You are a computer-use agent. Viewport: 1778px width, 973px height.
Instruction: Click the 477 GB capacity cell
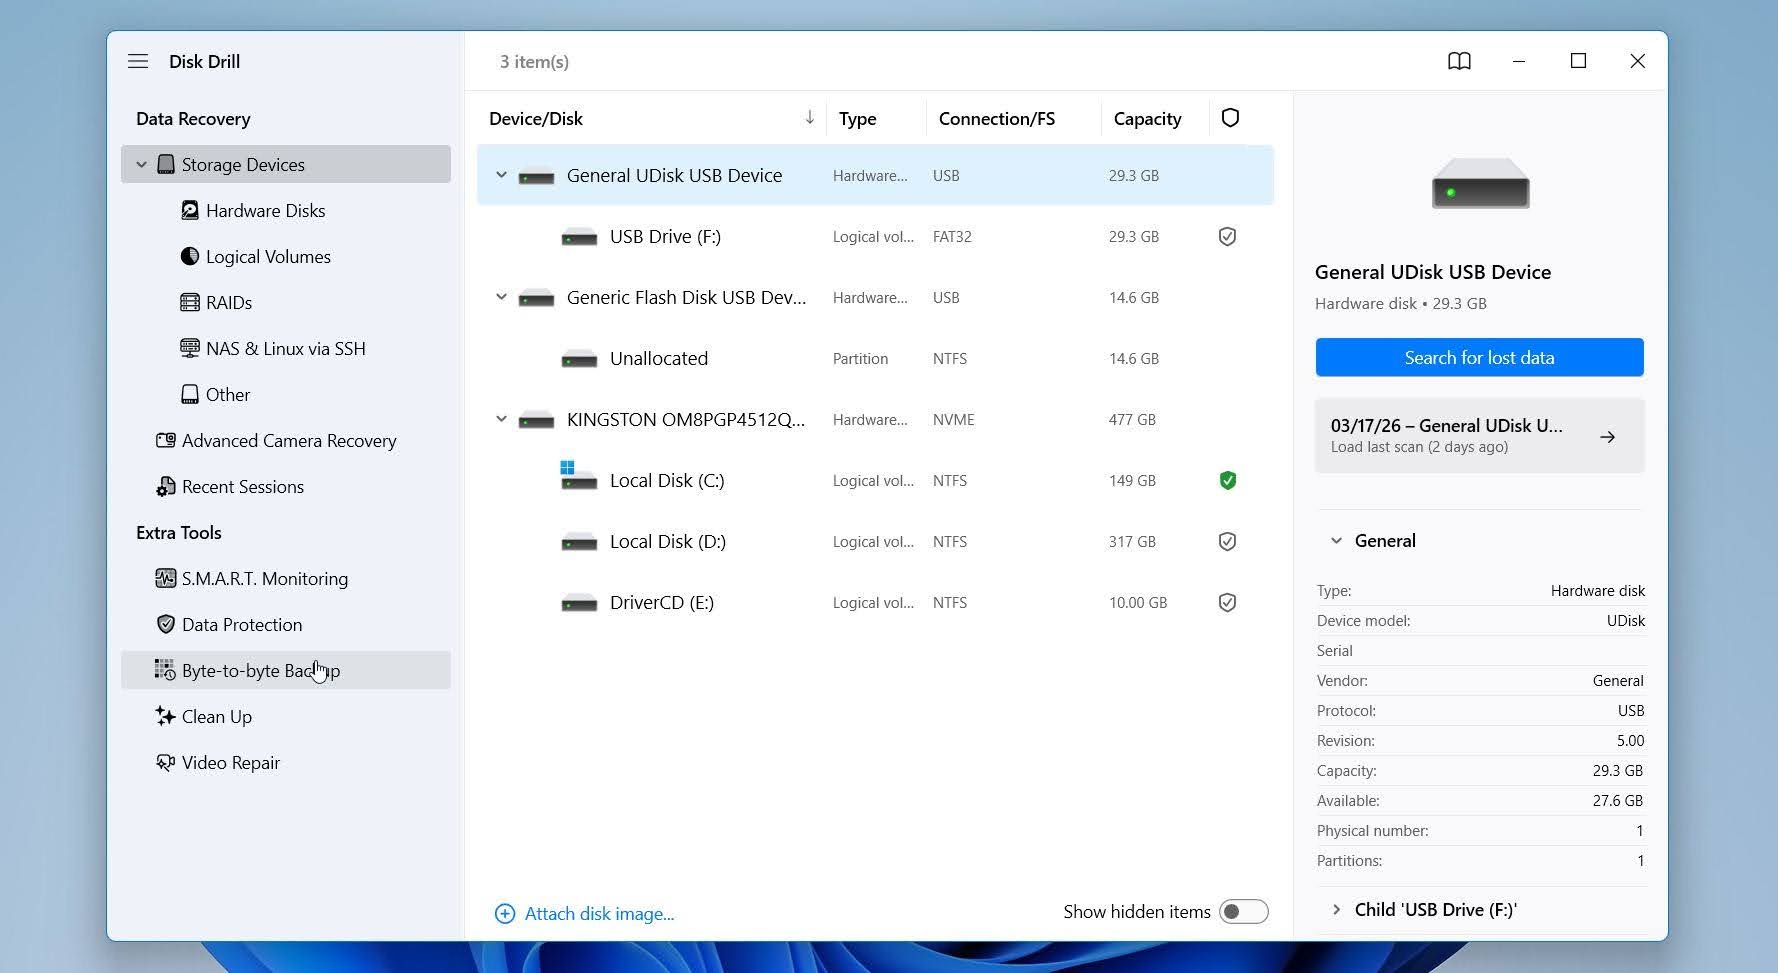click(1132, 420)
